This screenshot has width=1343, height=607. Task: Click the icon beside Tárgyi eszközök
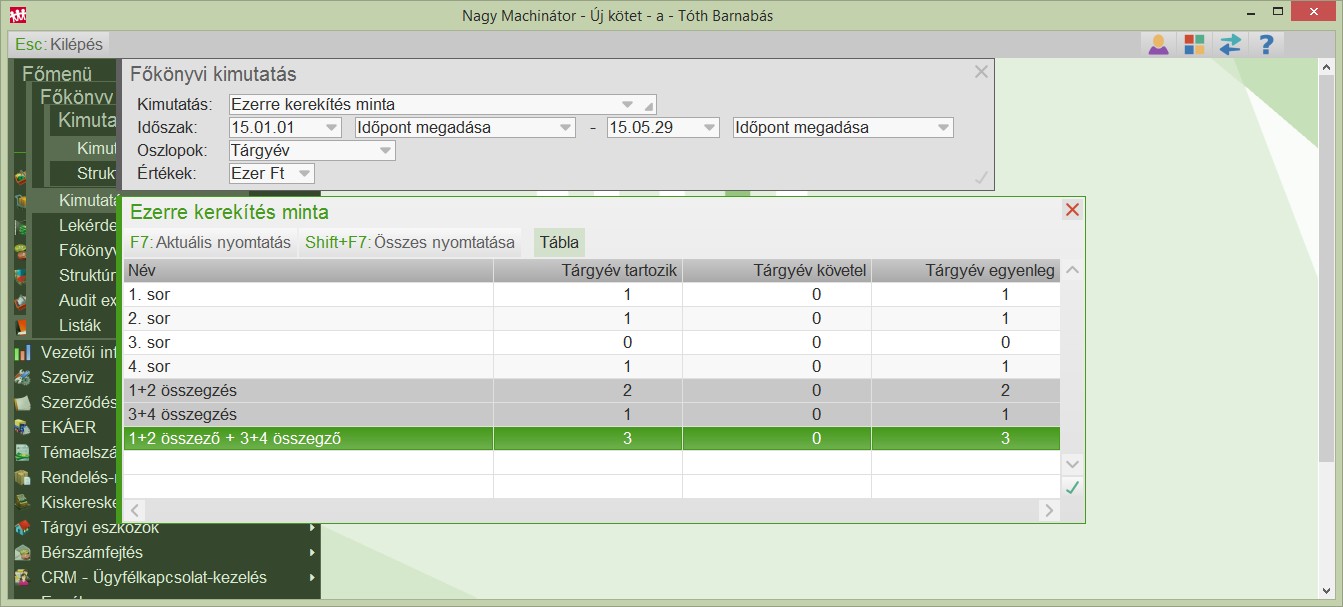[23, 527]
